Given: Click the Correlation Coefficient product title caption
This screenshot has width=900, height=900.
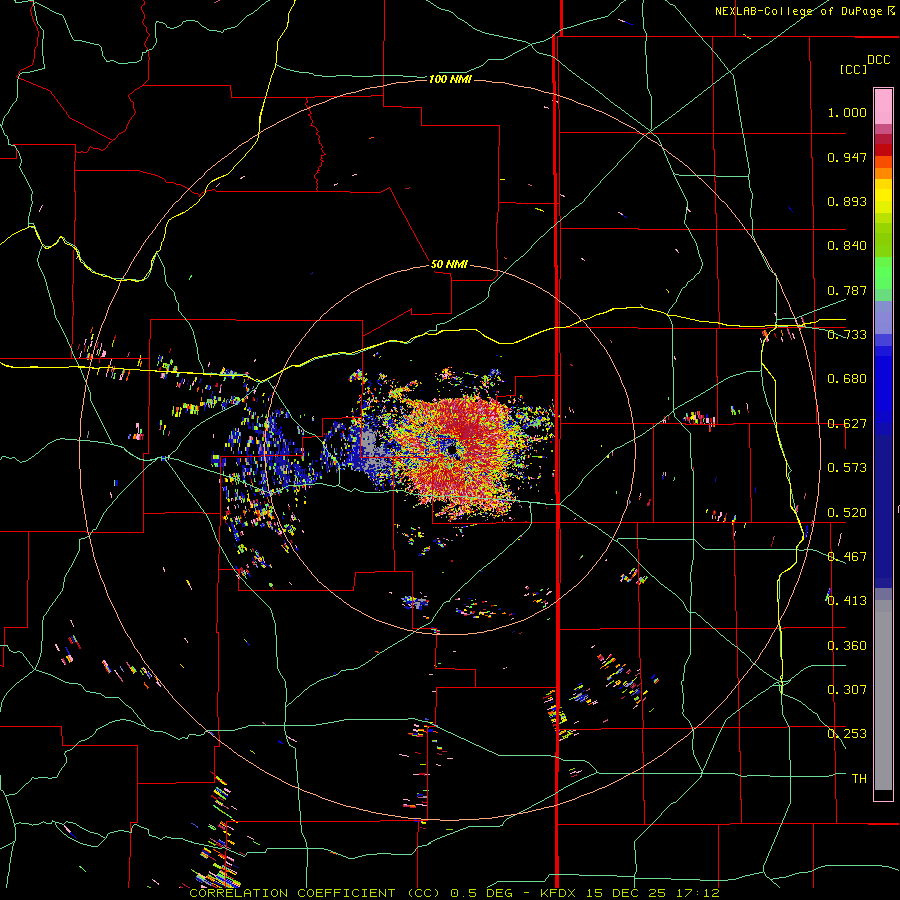Looking at the screenshot, I should tap(454, 893).
